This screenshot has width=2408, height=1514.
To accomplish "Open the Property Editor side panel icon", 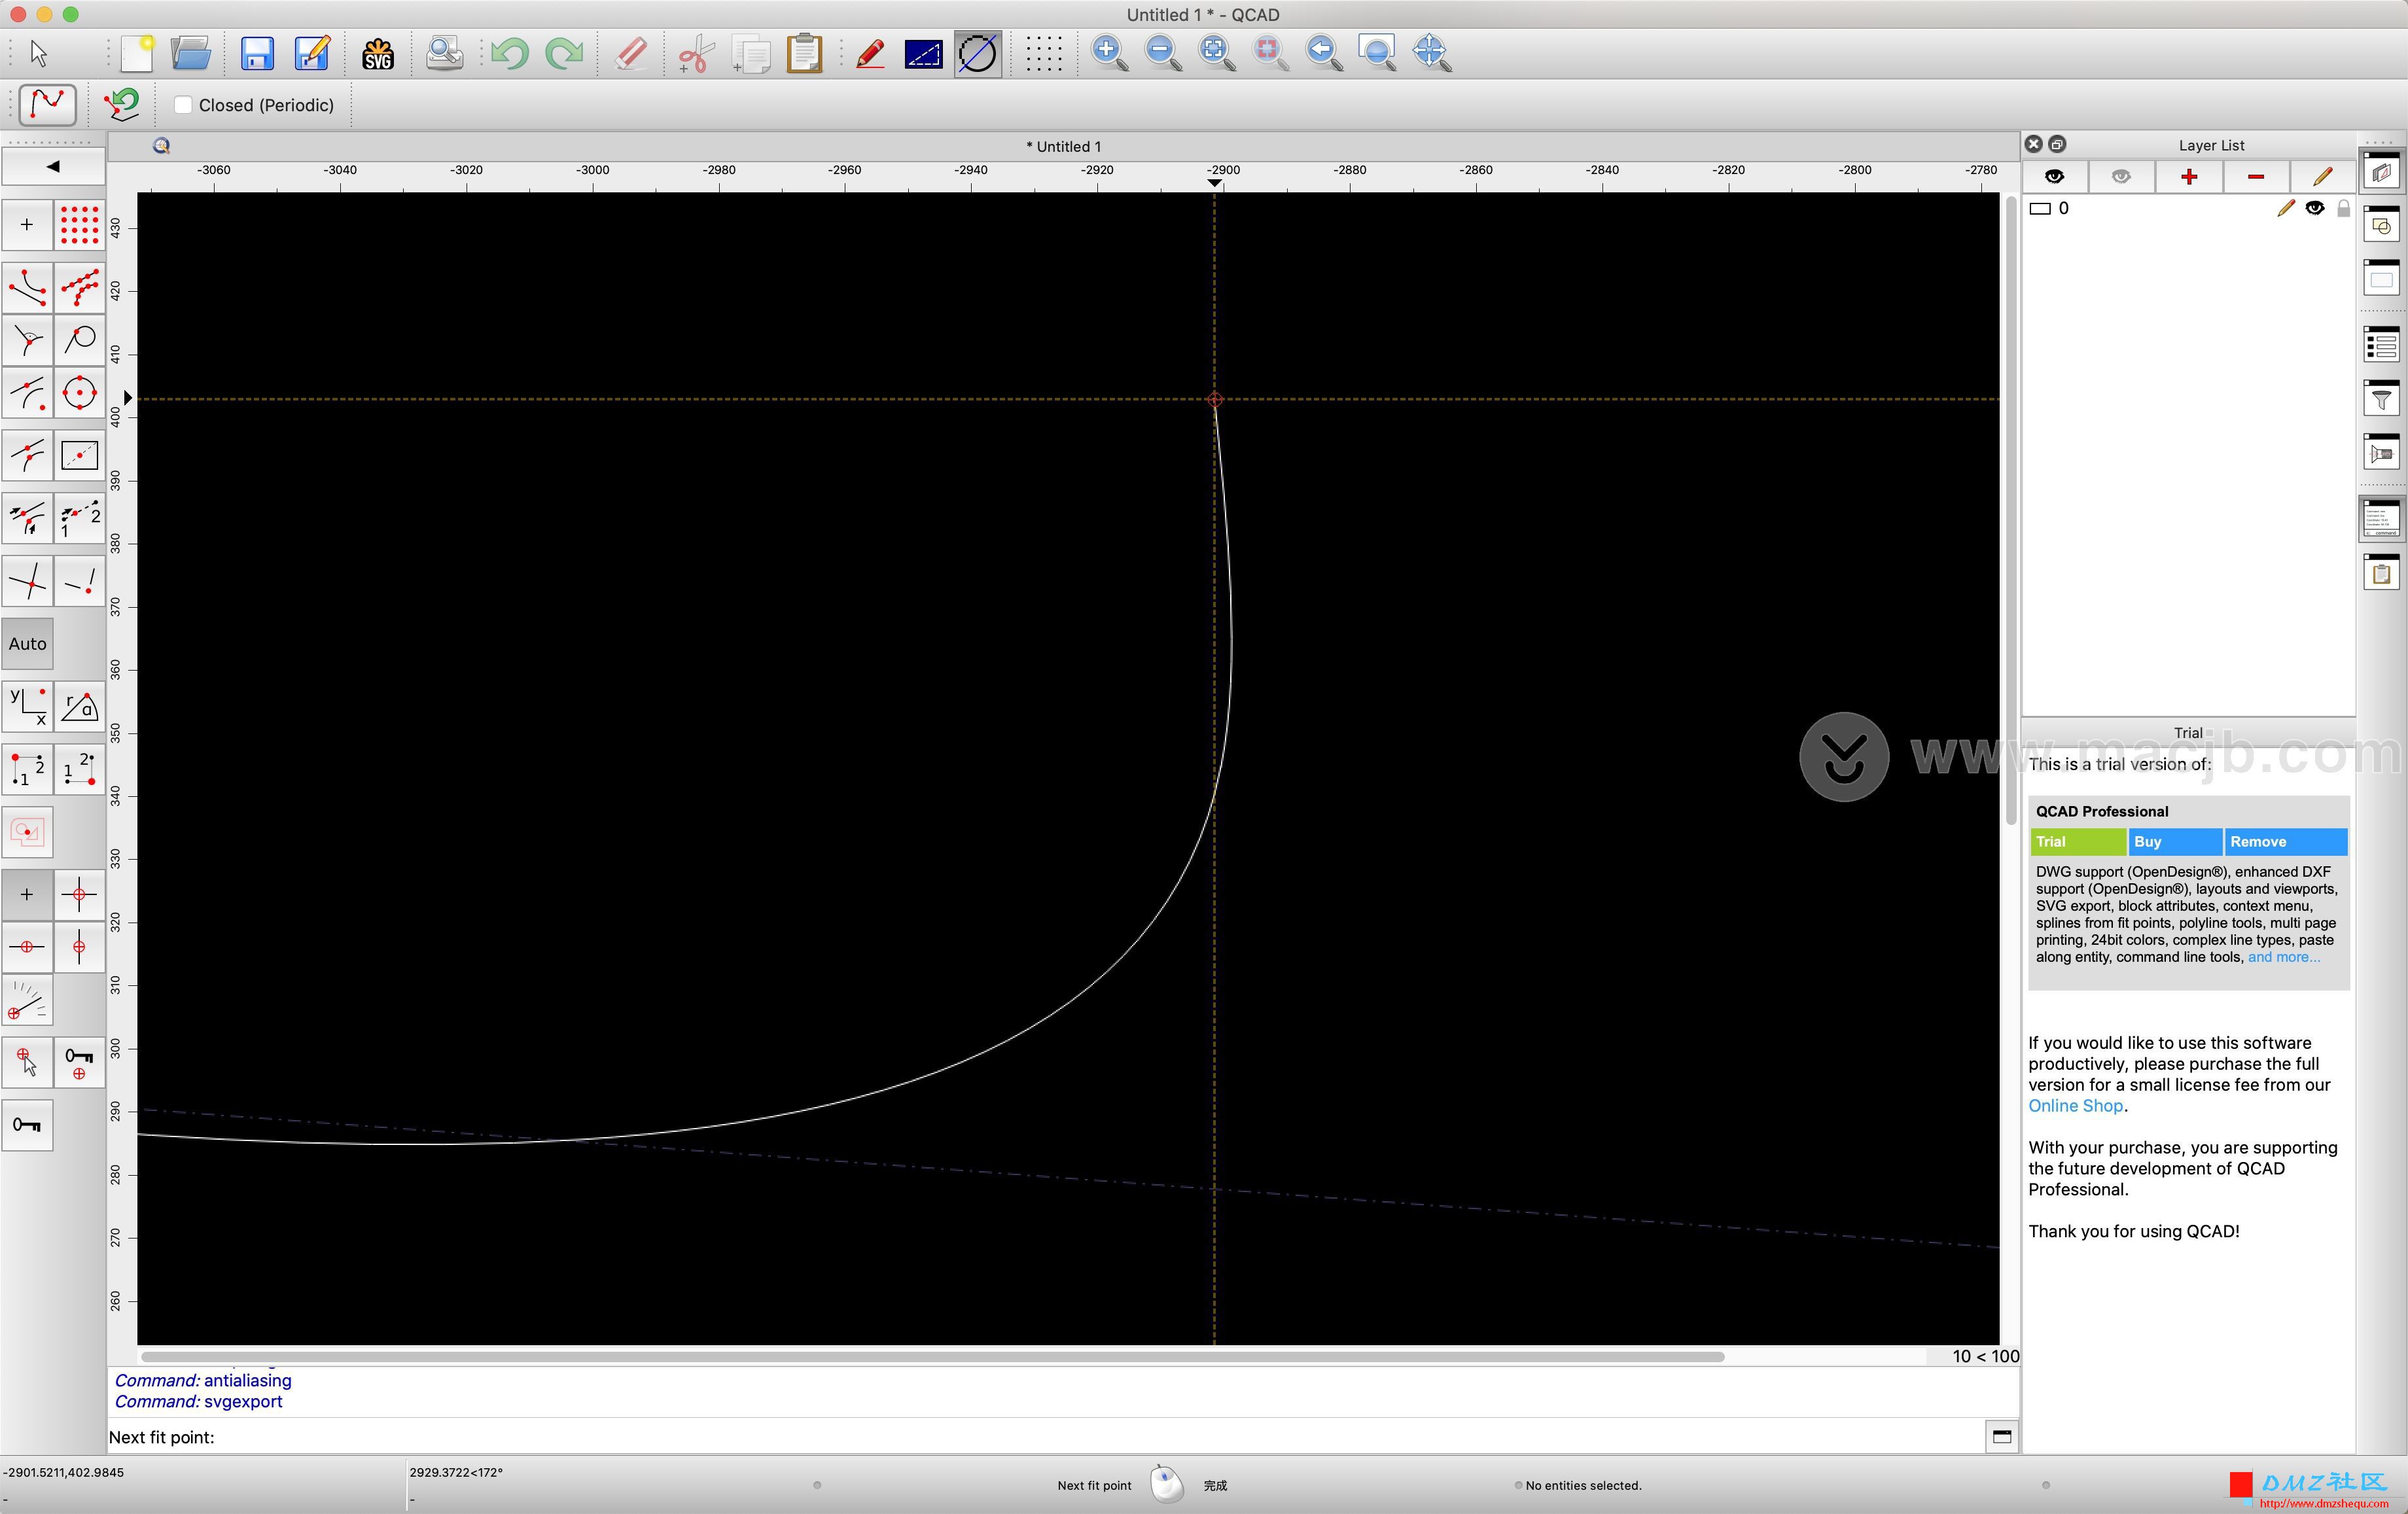I will [2382, 345].
